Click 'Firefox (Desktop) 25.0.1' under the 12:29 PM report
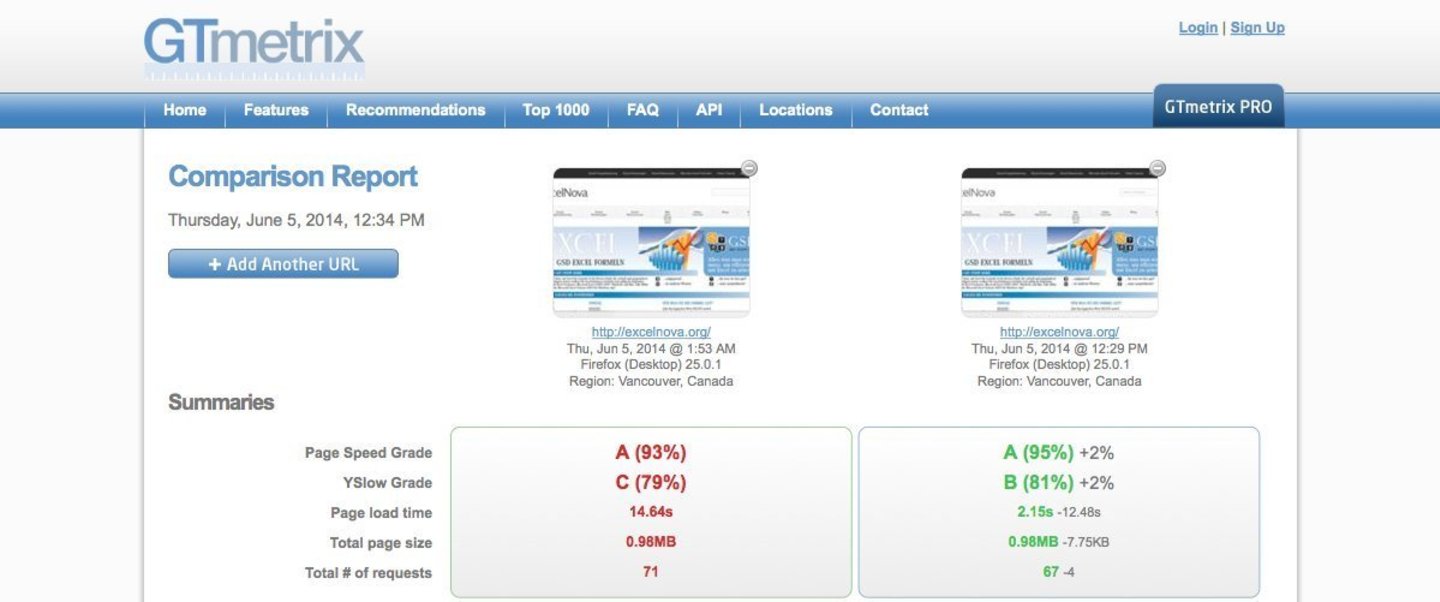Viewport: 1440px width, 602px height. [x=1059, y=365]
